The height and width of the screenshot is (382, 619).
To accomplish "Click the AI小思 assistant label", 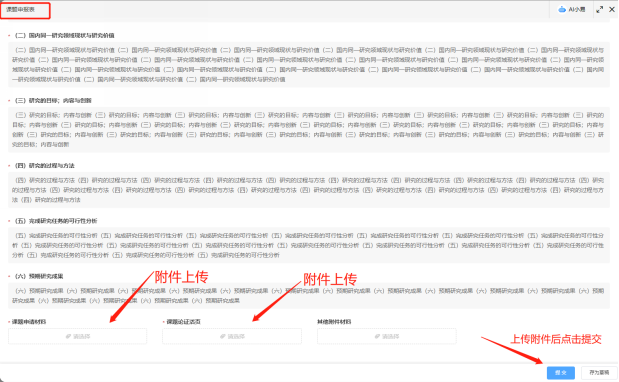I will 577,9.
